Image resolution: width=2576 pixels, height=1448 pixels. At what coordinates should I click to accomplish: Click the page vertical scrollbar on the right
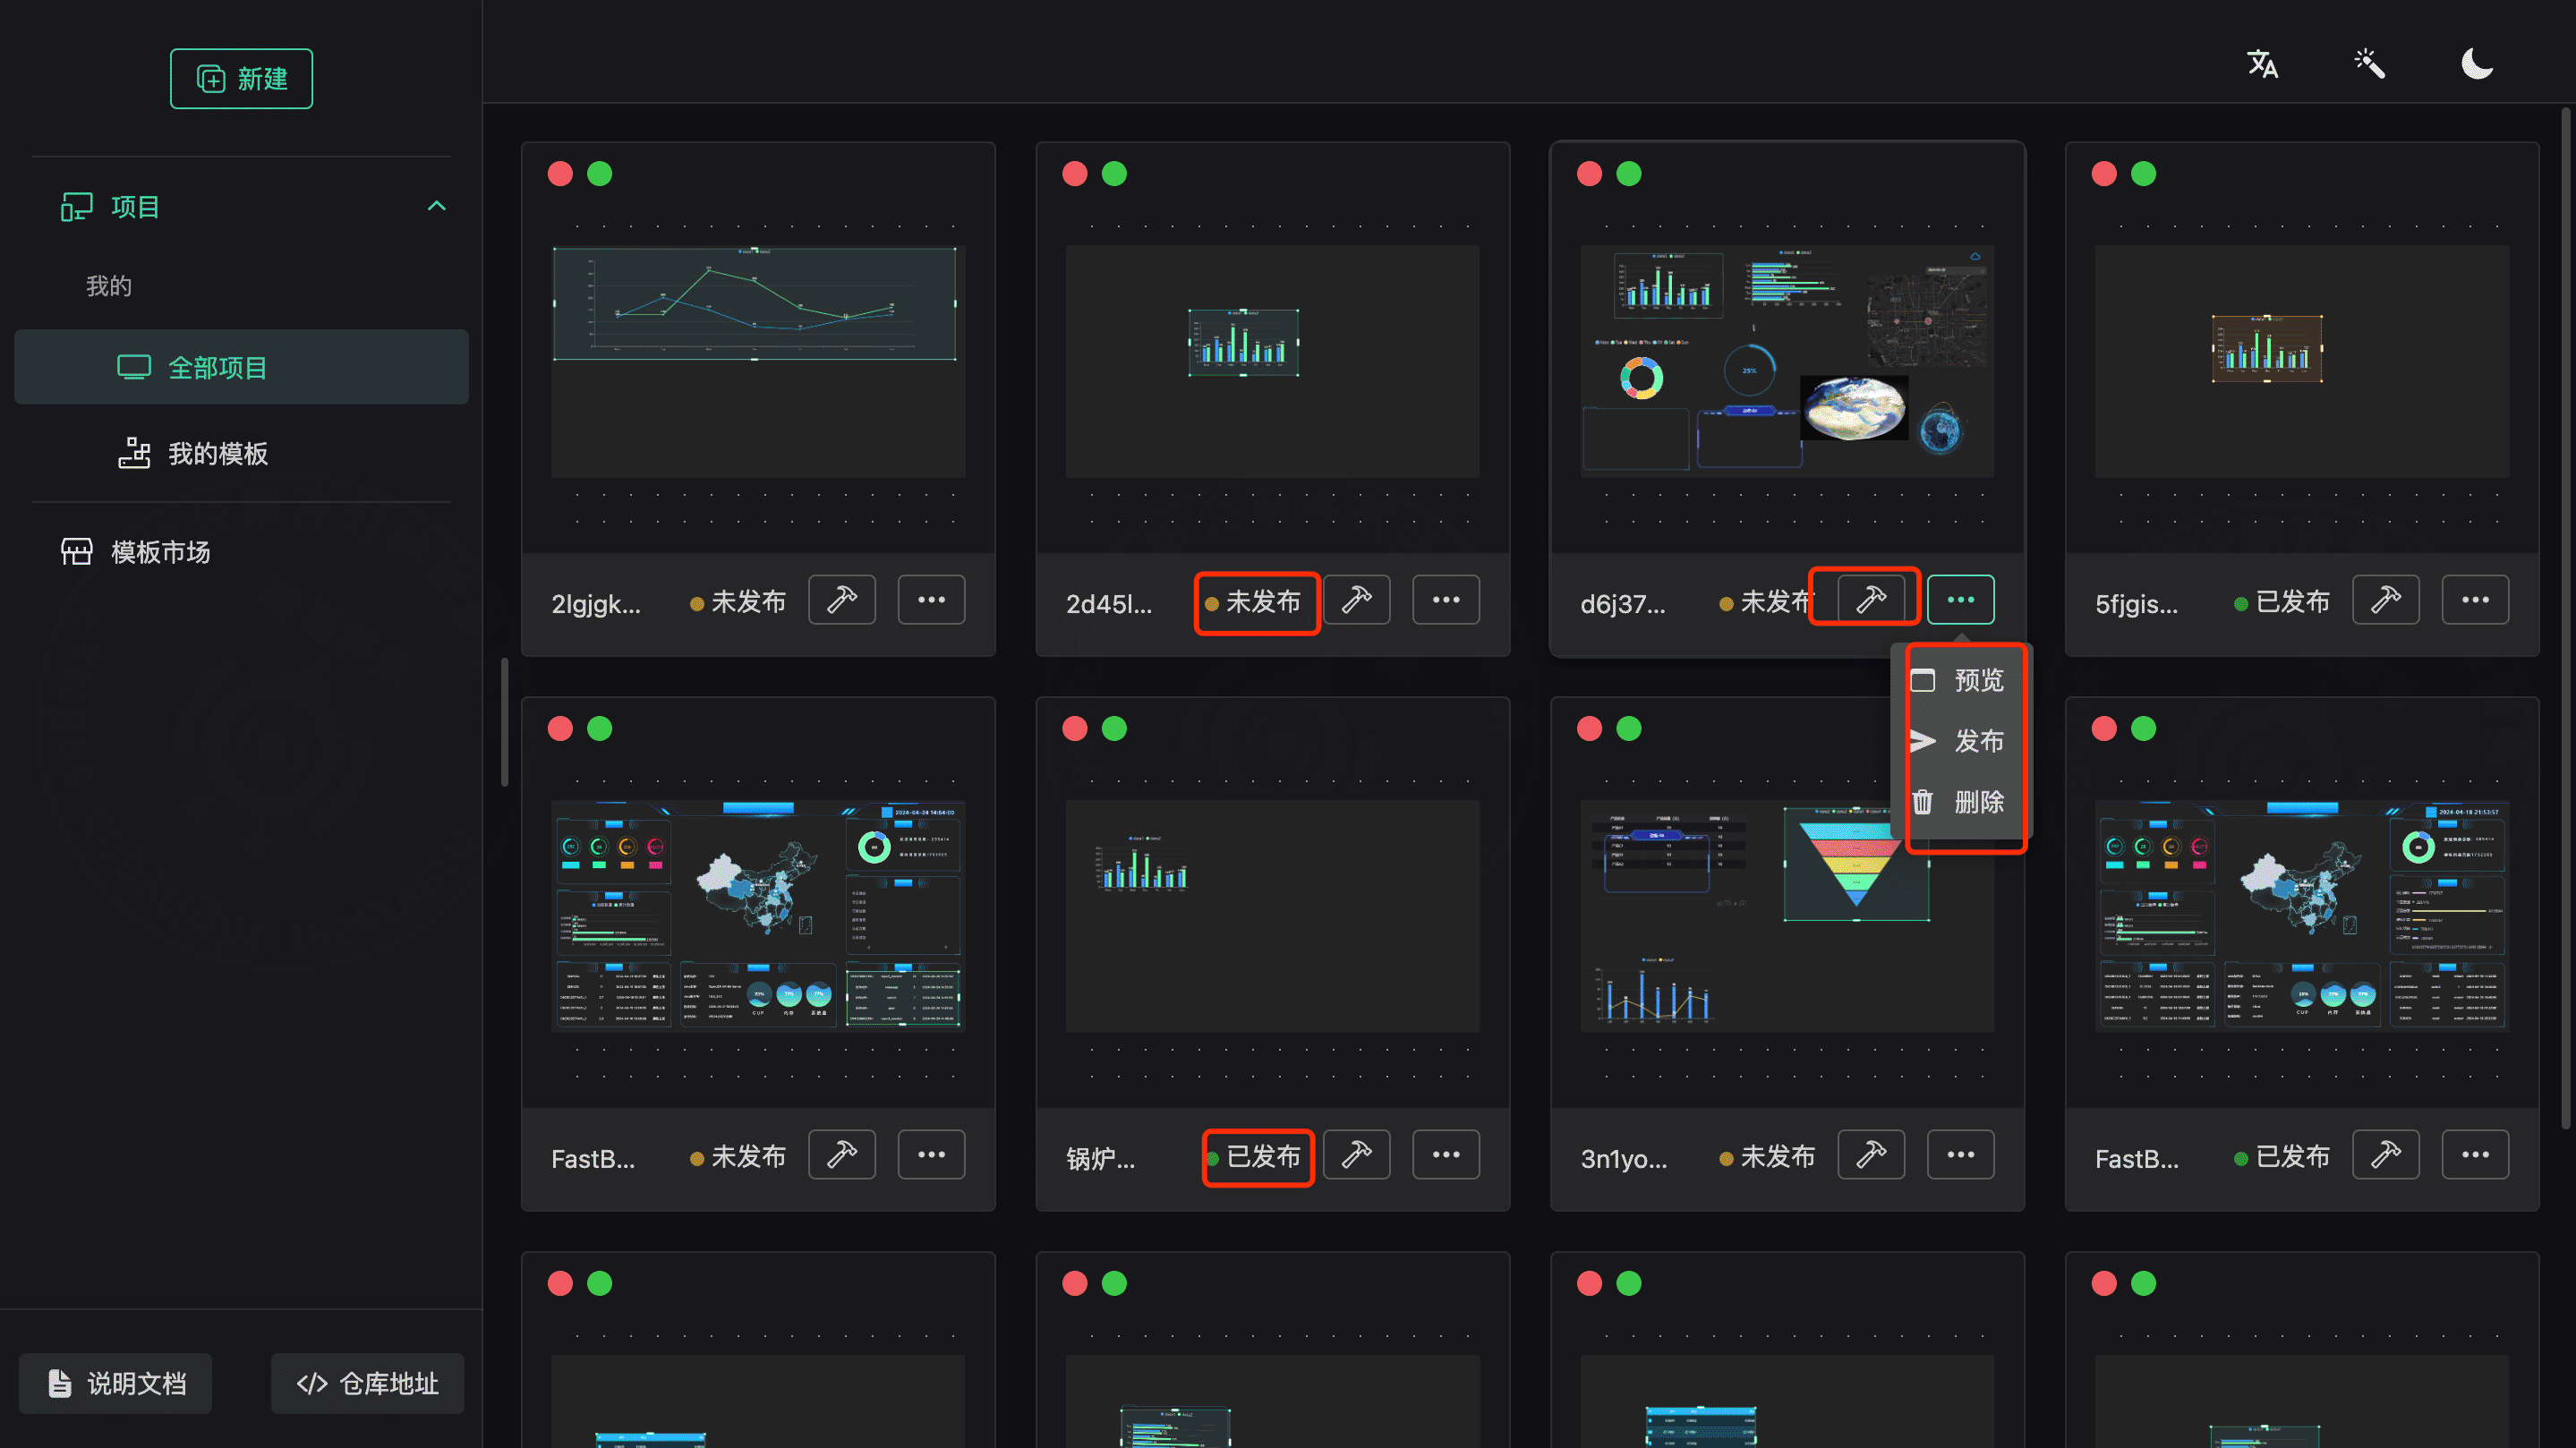click(x=2568, y=620)
